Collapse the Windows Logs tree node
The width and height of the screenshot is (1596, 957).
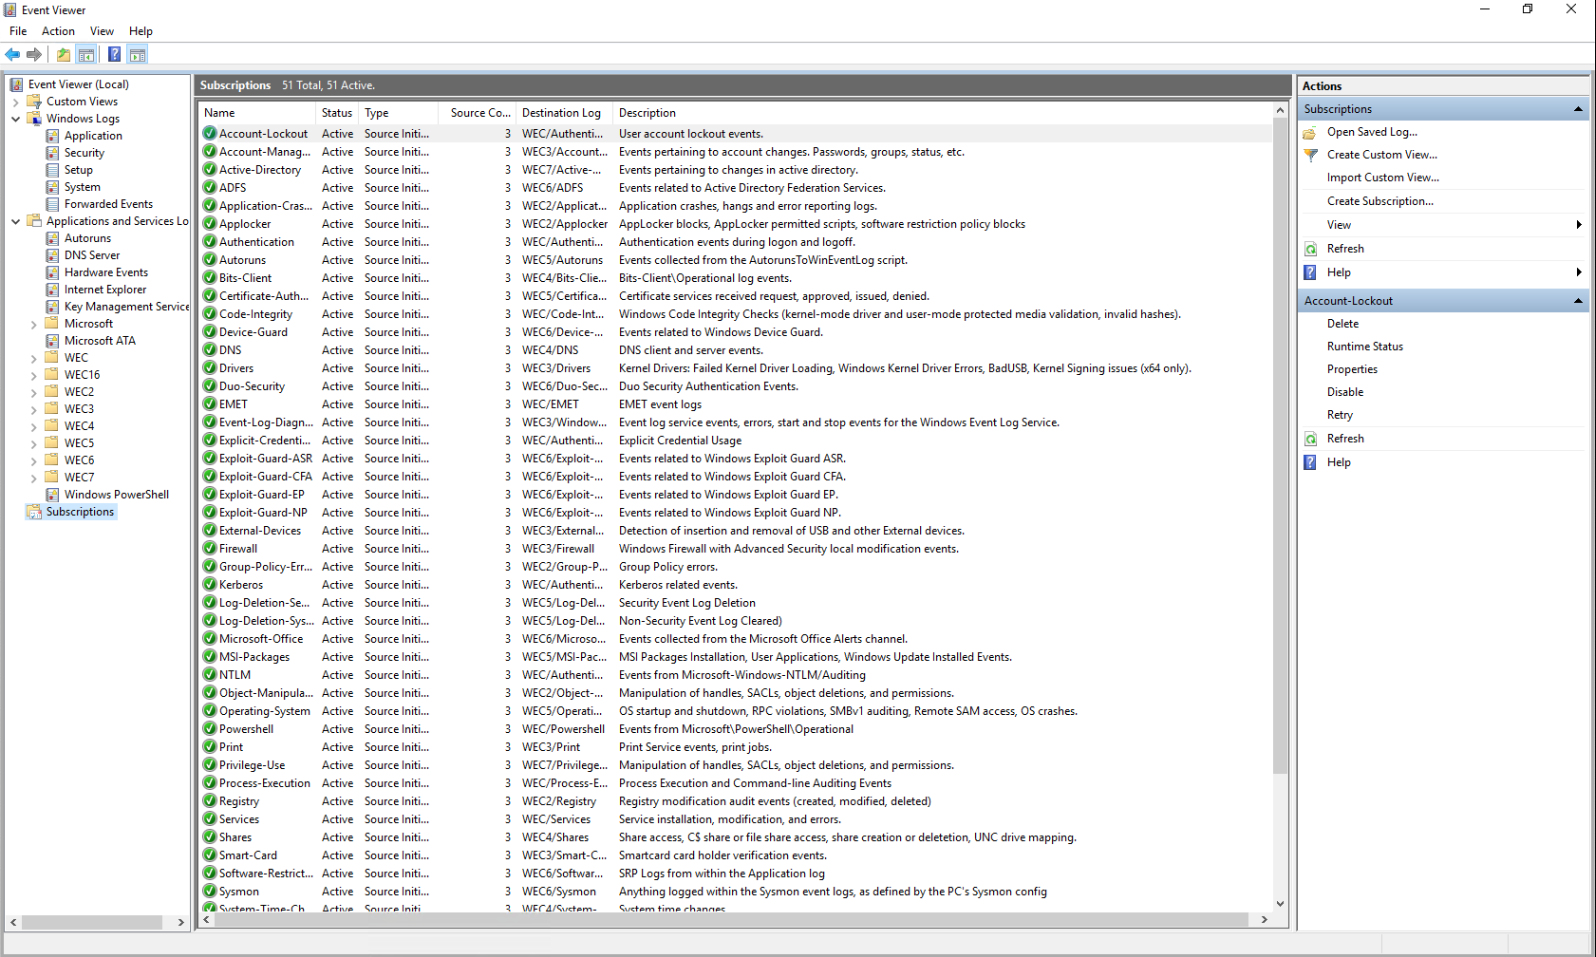point(16,119)
